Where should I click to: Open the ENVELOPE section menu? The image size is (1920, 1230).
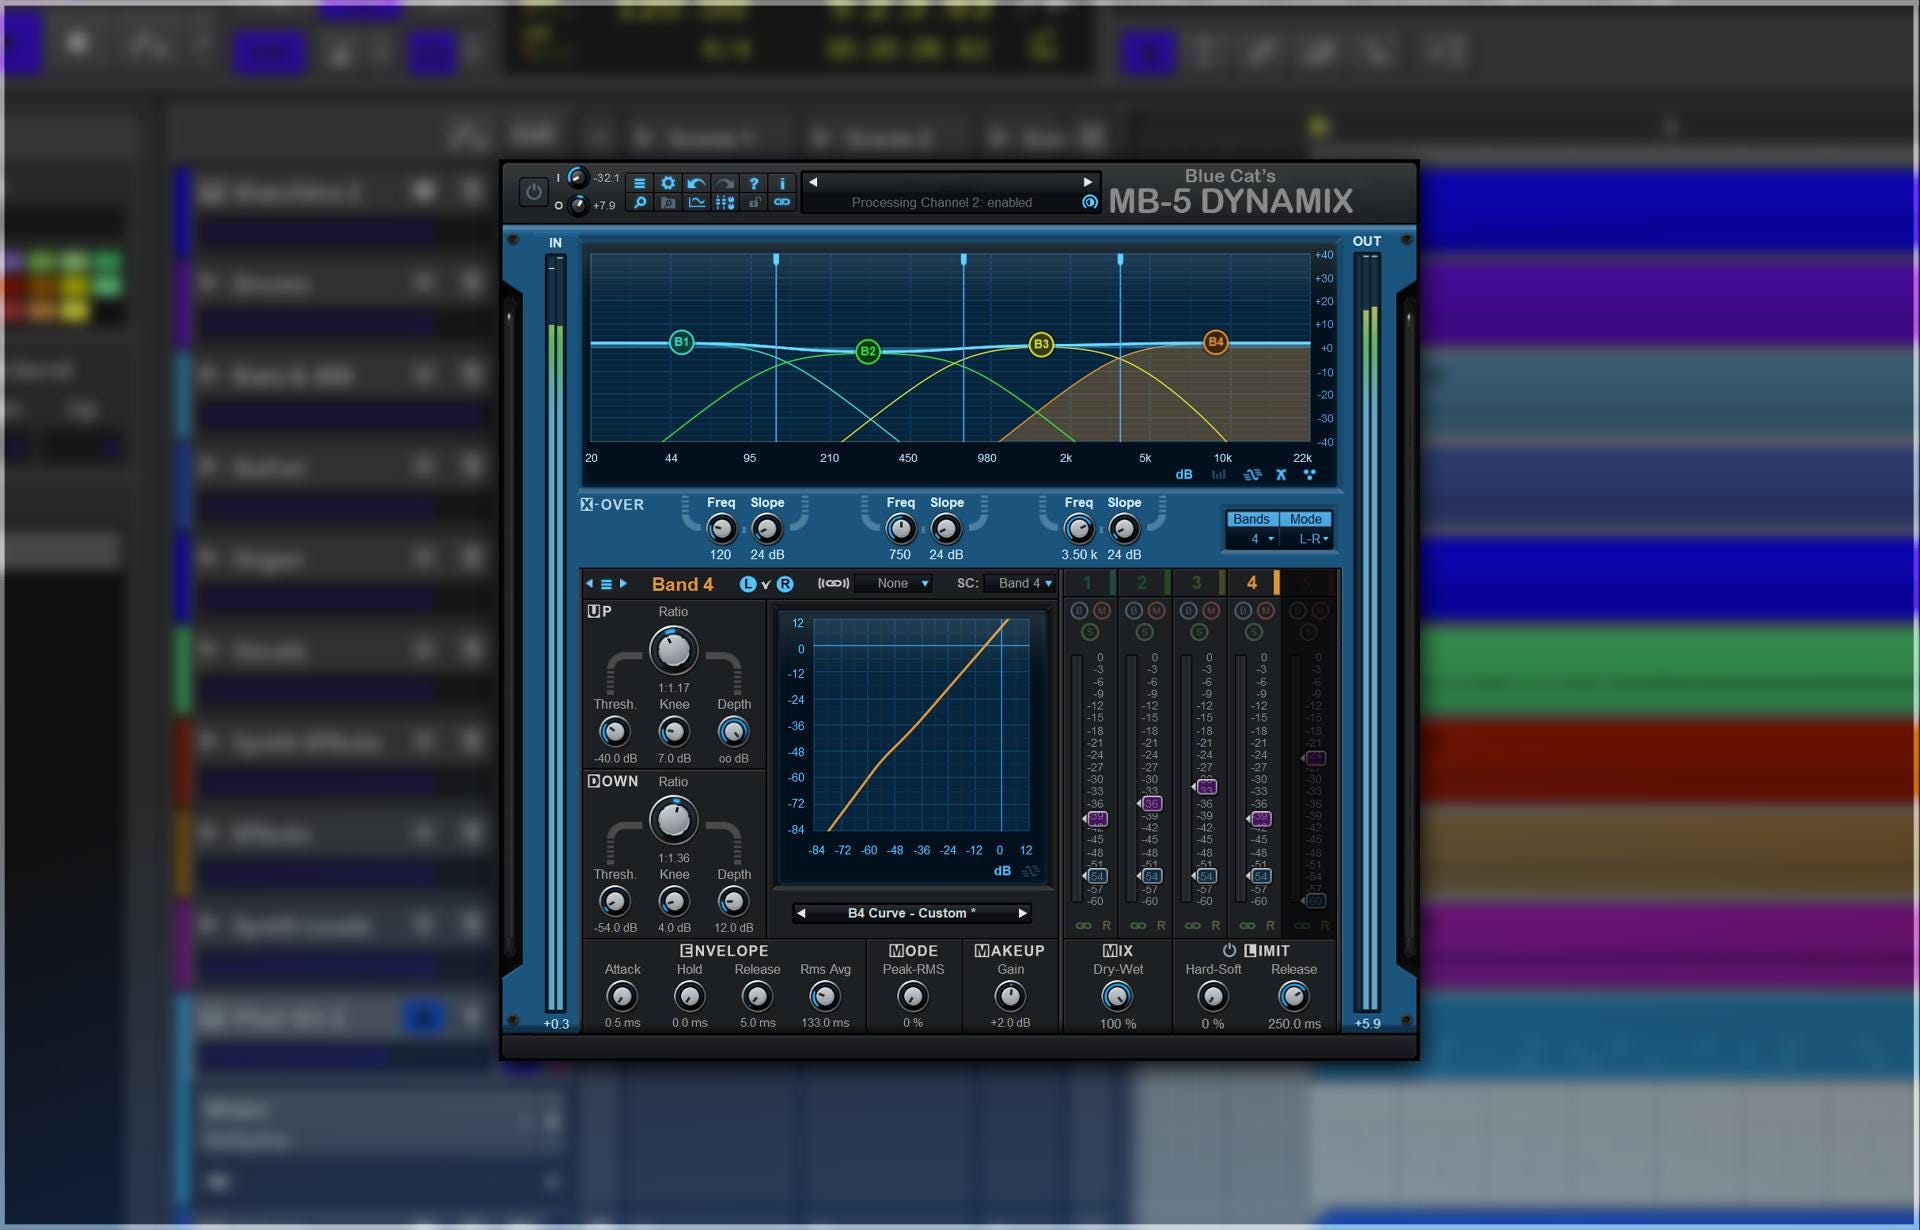click(x=724, y=951)
